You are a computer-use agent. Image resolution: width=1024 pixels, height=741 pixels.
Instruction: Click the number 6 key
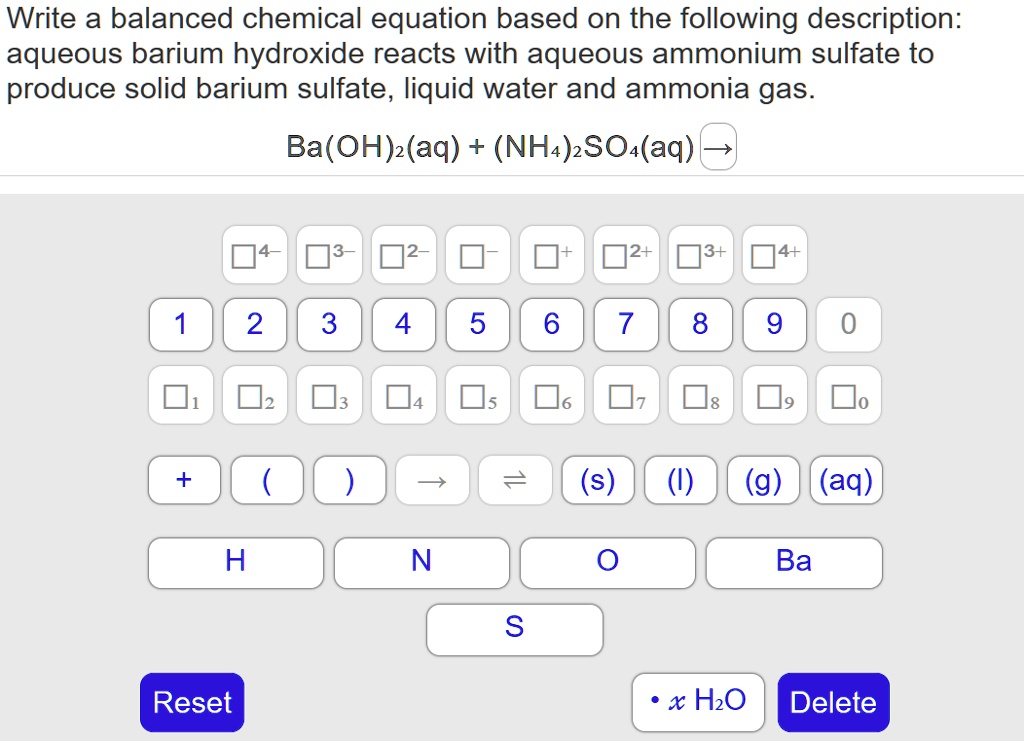(x=552, y=325)
